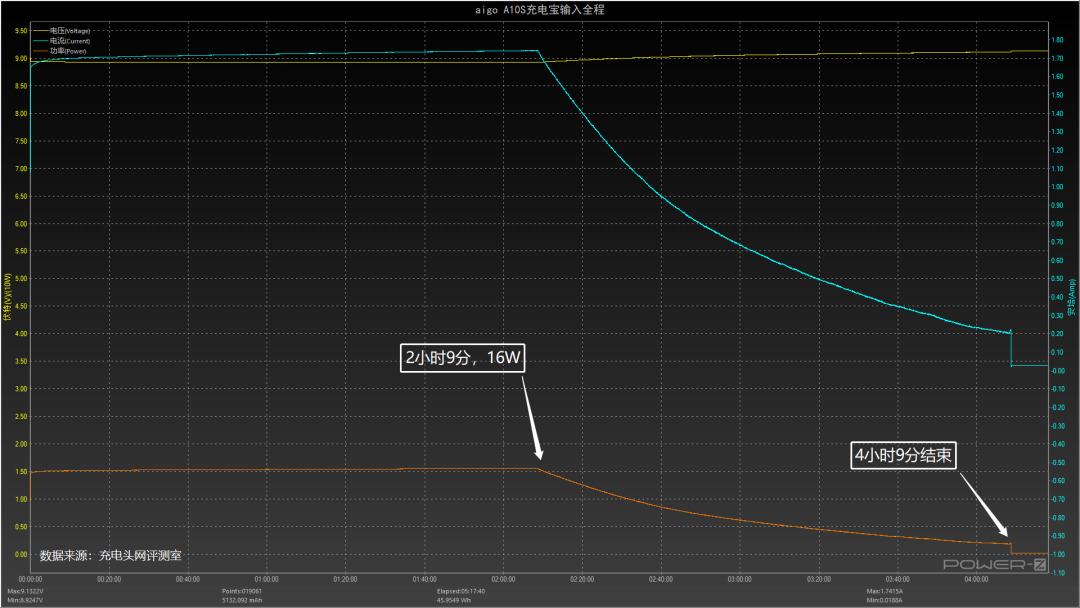Click the 00:00:00 time axis label
The width and height of the screenshot is (1080, 608).
click(x=30, y=580)
